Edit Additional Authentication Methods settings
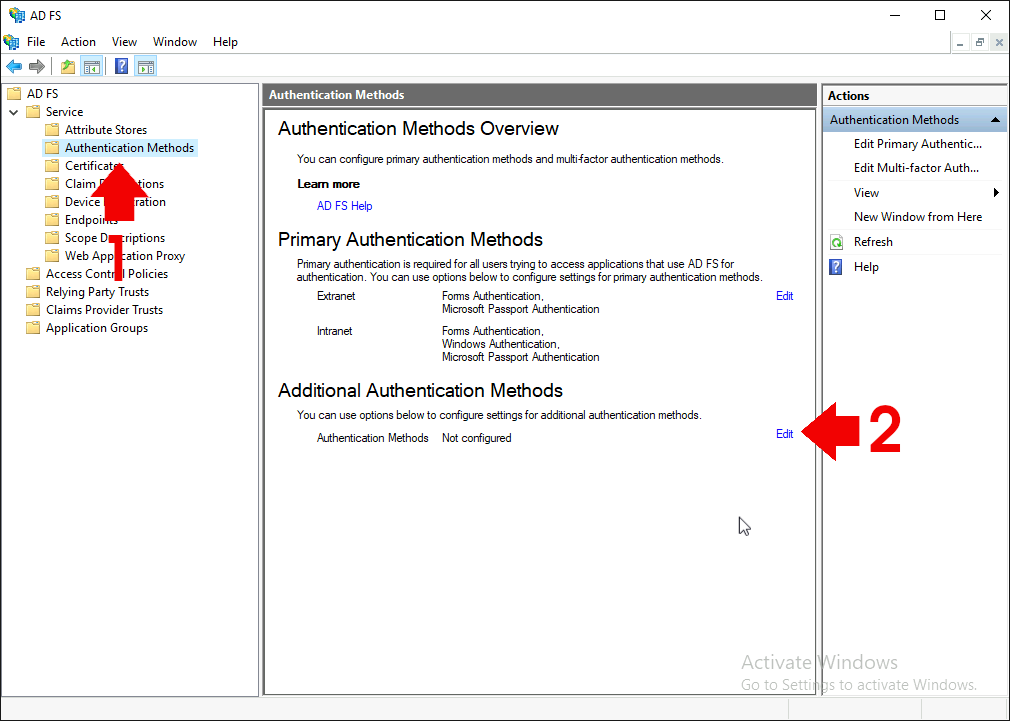This screenshot has width=1010, height=721. (x=784, y=434)
